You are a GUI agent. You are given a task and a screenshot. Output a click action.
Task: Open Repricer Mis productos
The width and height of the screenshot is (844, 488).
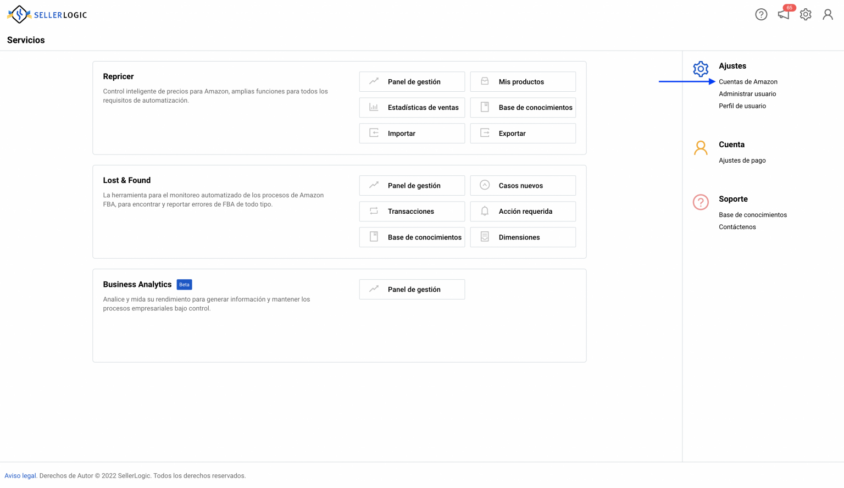[x=523, y=82]
